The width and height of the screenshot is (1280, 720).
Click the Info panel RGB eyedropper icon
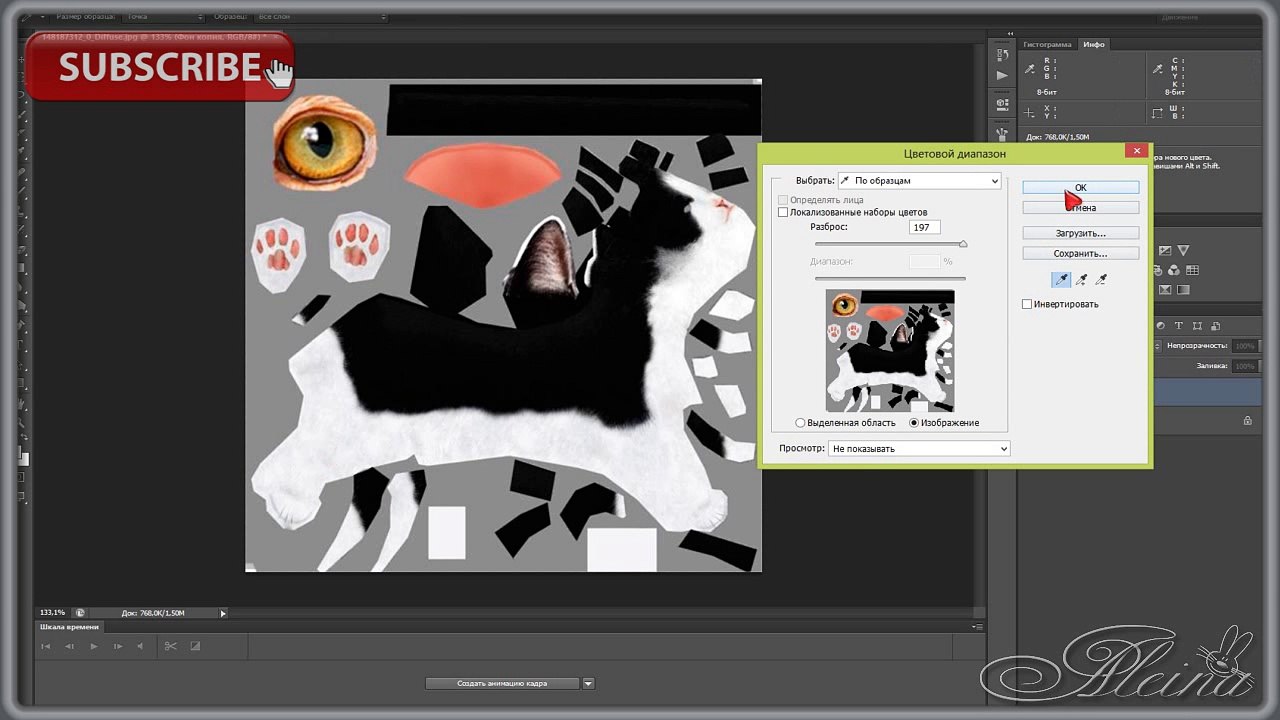pyautogui.click(x=1030, y=69)
